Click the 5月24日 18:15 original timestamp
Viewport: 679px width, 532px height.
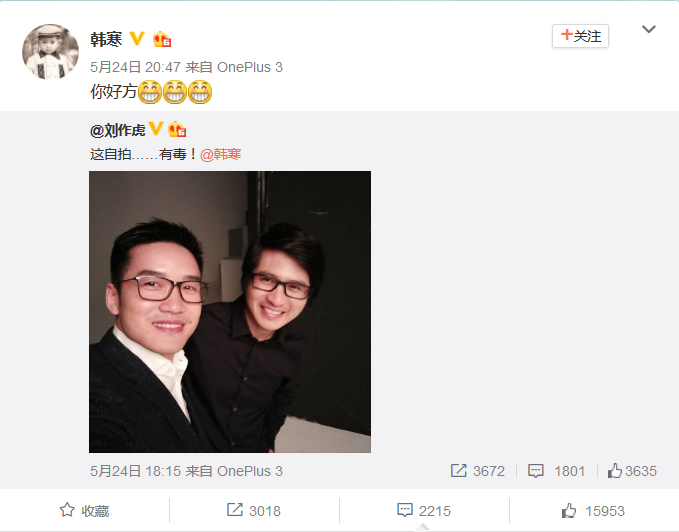pyautogui.click(x=135, y=471)
